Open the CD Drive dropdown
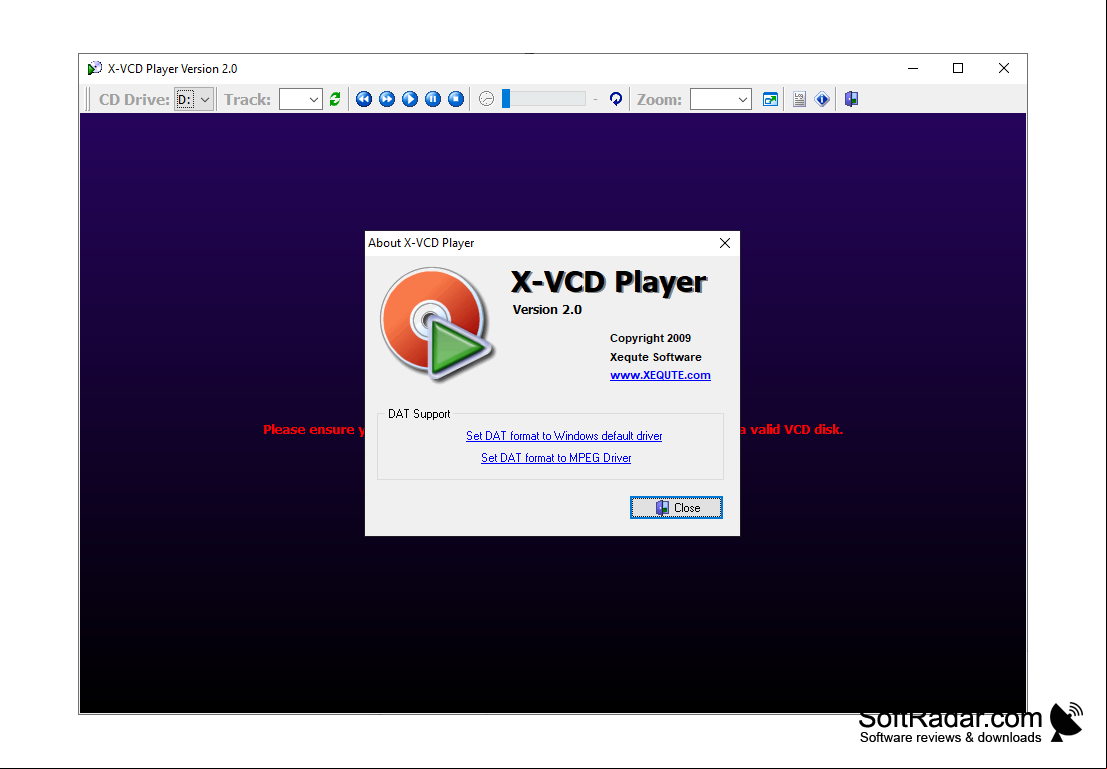This screenshot has height=769, width=1107. [194, 100]
